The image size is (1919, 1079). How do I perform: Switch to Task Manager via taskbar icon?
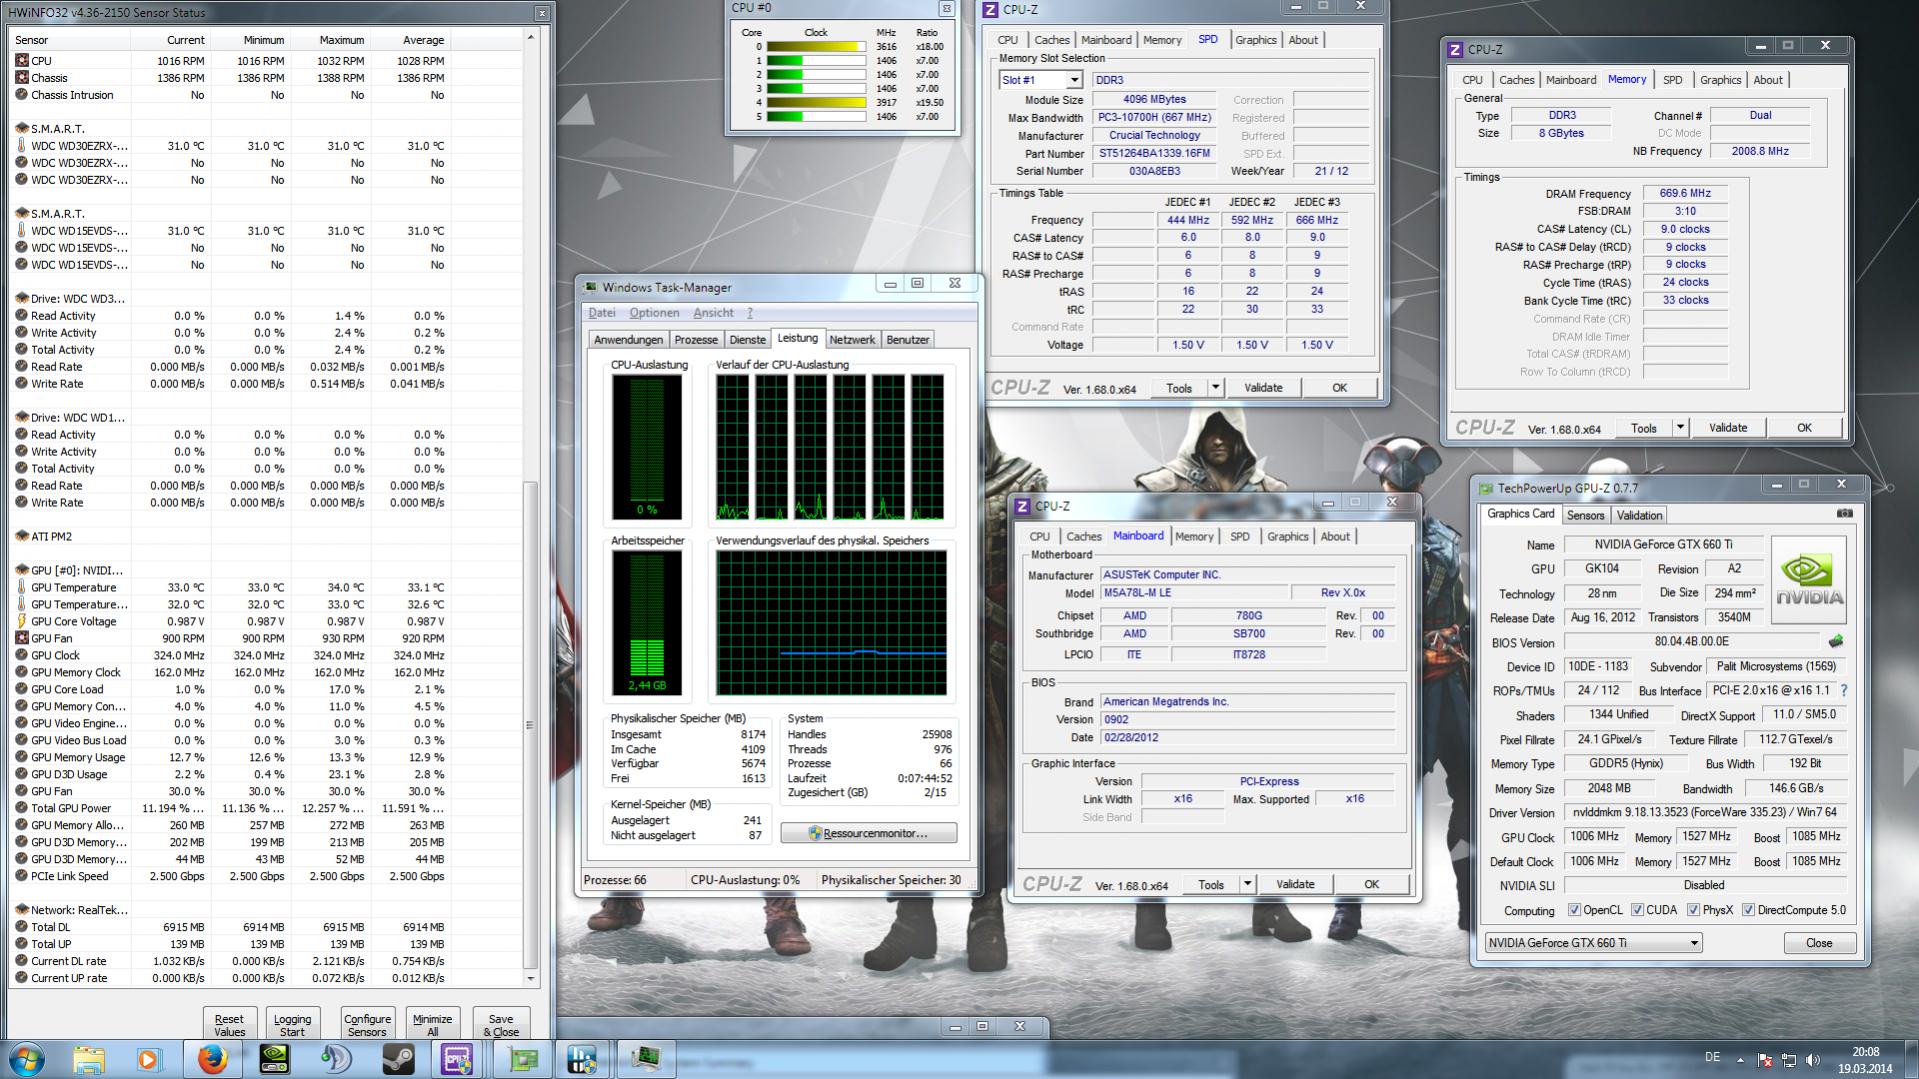tap(645, 1059)
